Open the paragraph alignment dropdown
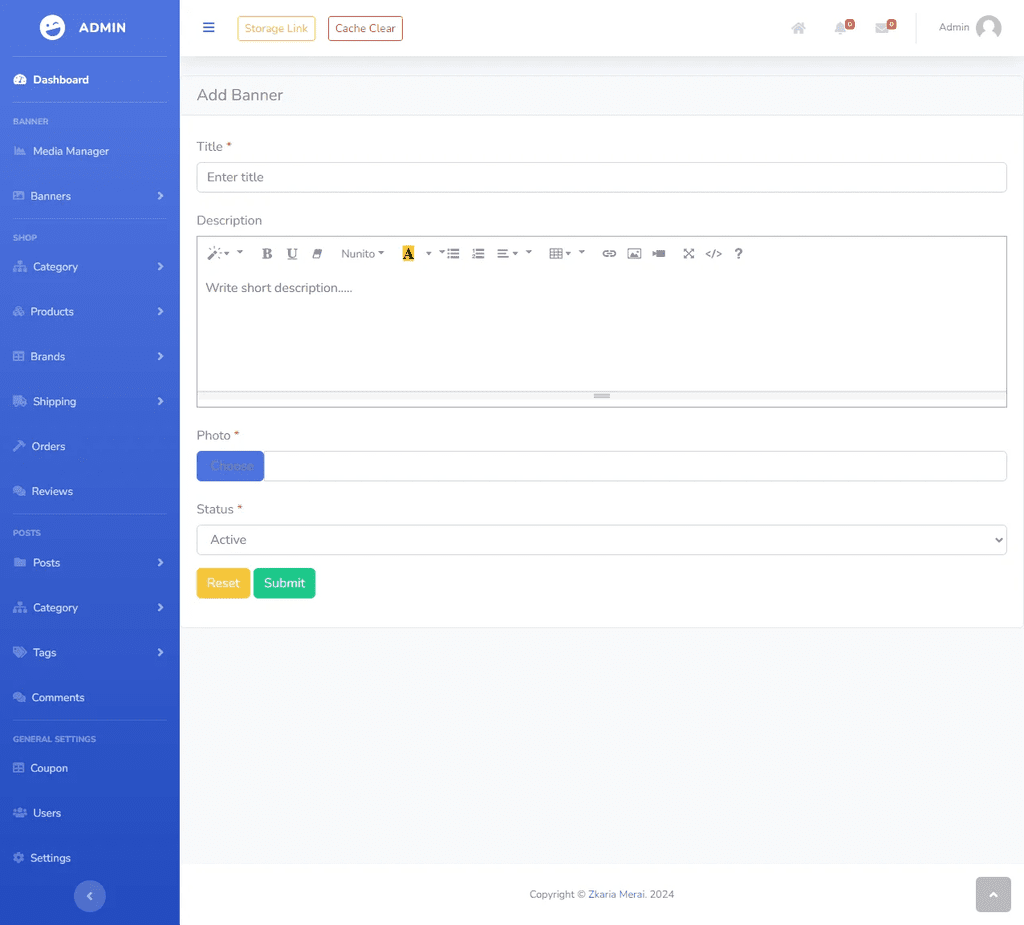1024x925 pixels. pyautogui.click(x=507, y=253)
